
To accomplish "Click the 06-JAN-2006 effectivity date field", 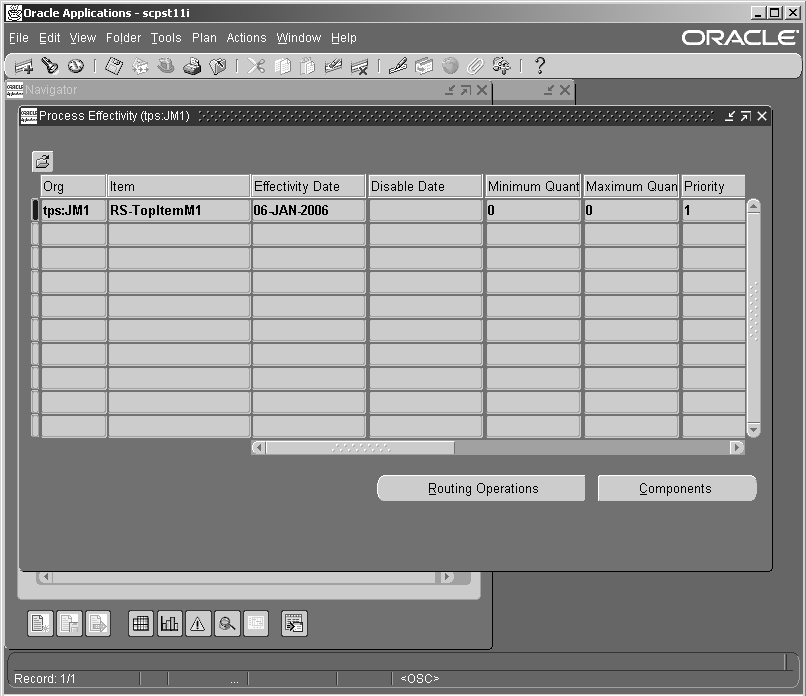I will pyautogui.click(x=308, y=210).
